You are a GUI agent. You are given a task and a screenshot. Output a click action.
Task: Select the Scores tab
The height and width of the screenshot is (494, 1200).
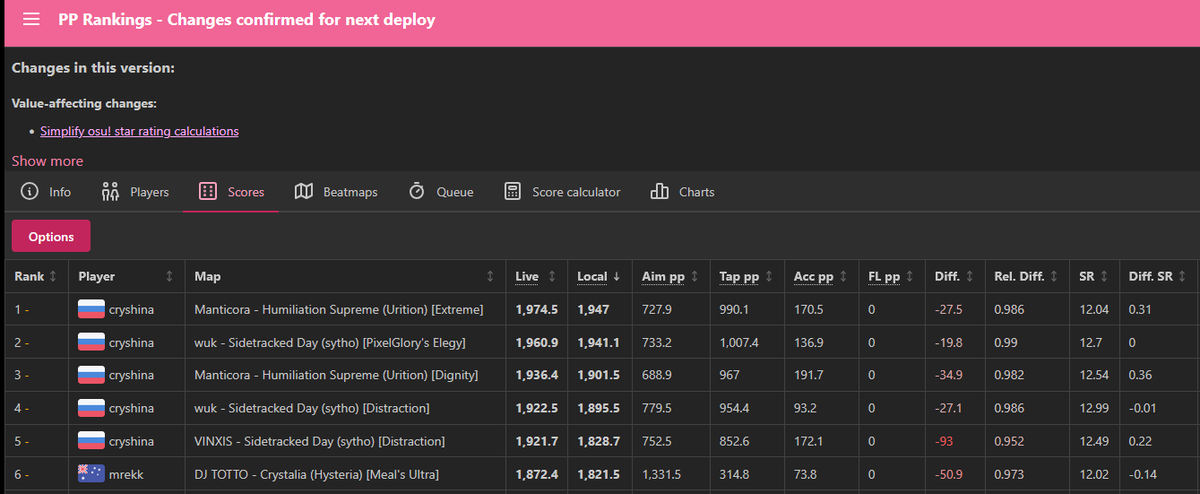point(231,191)
